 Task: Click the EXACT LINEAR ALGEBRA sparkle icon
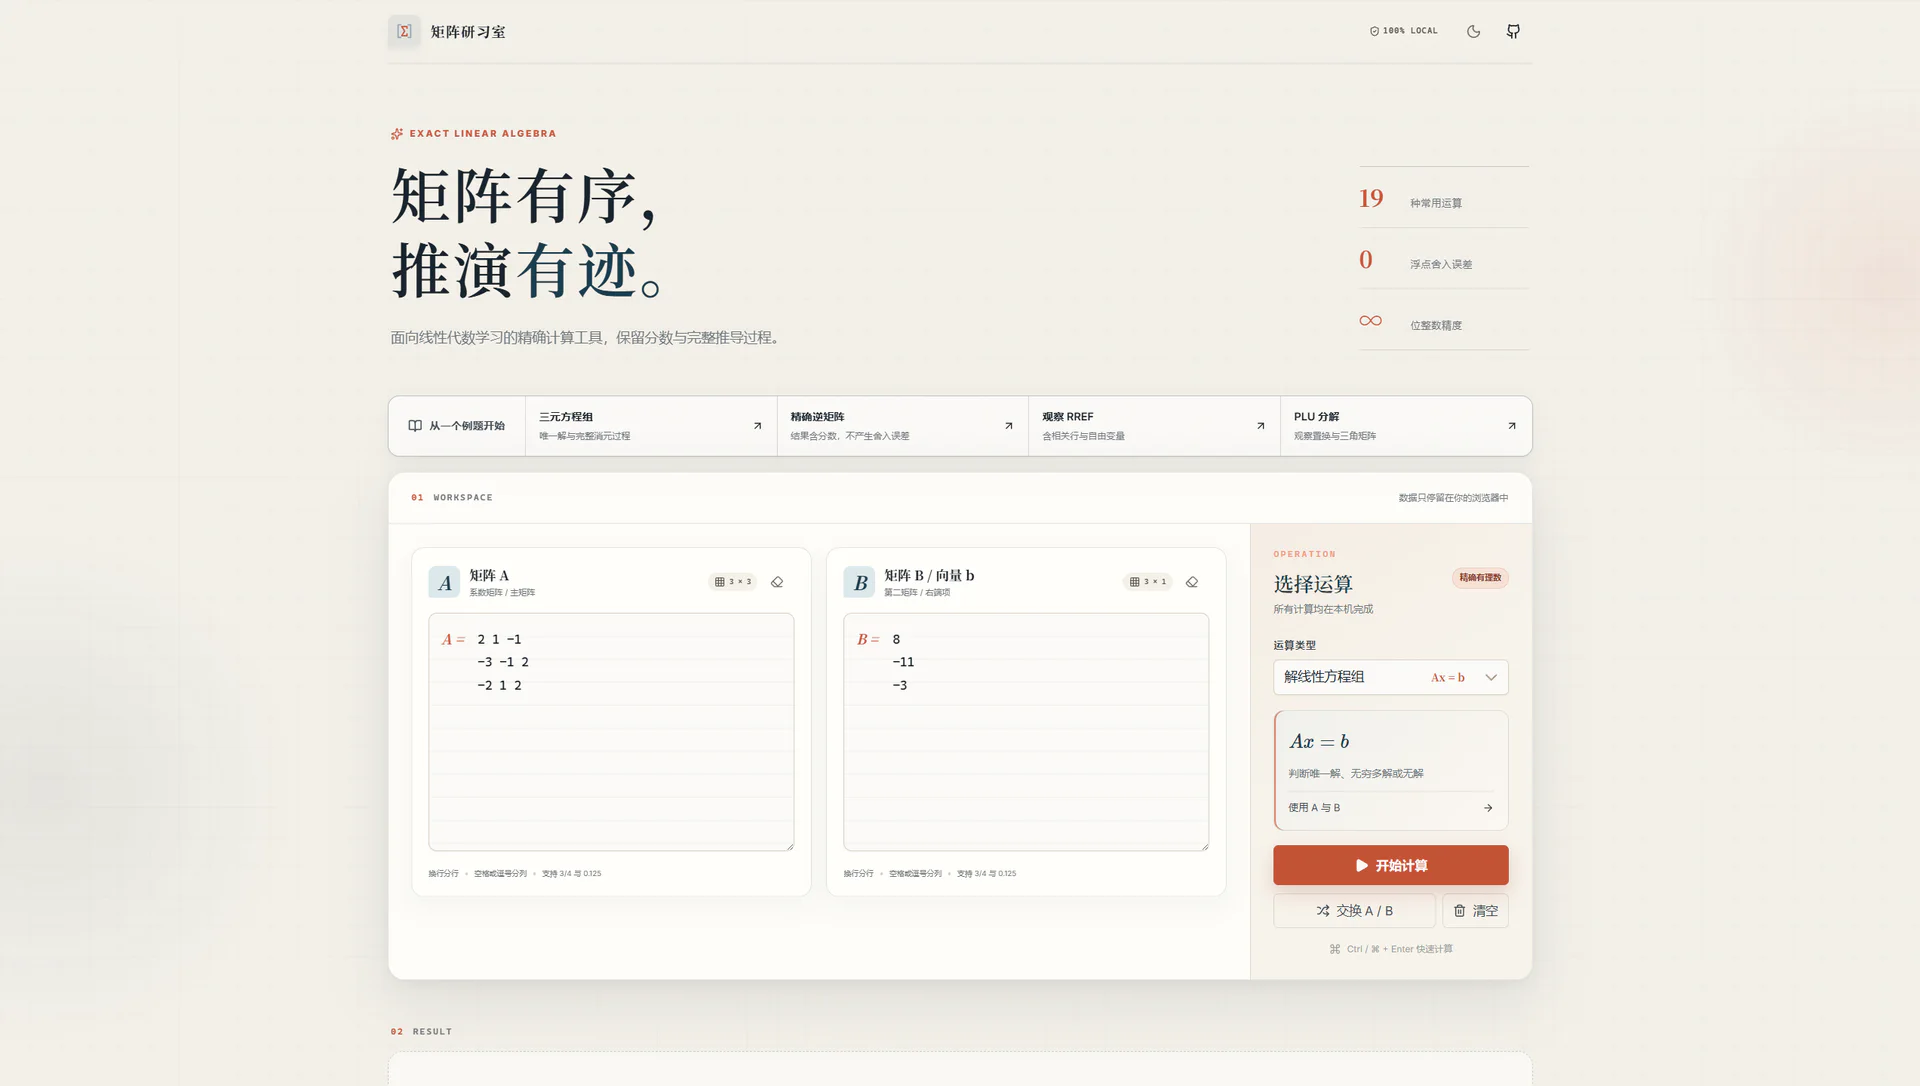[397, 133]
